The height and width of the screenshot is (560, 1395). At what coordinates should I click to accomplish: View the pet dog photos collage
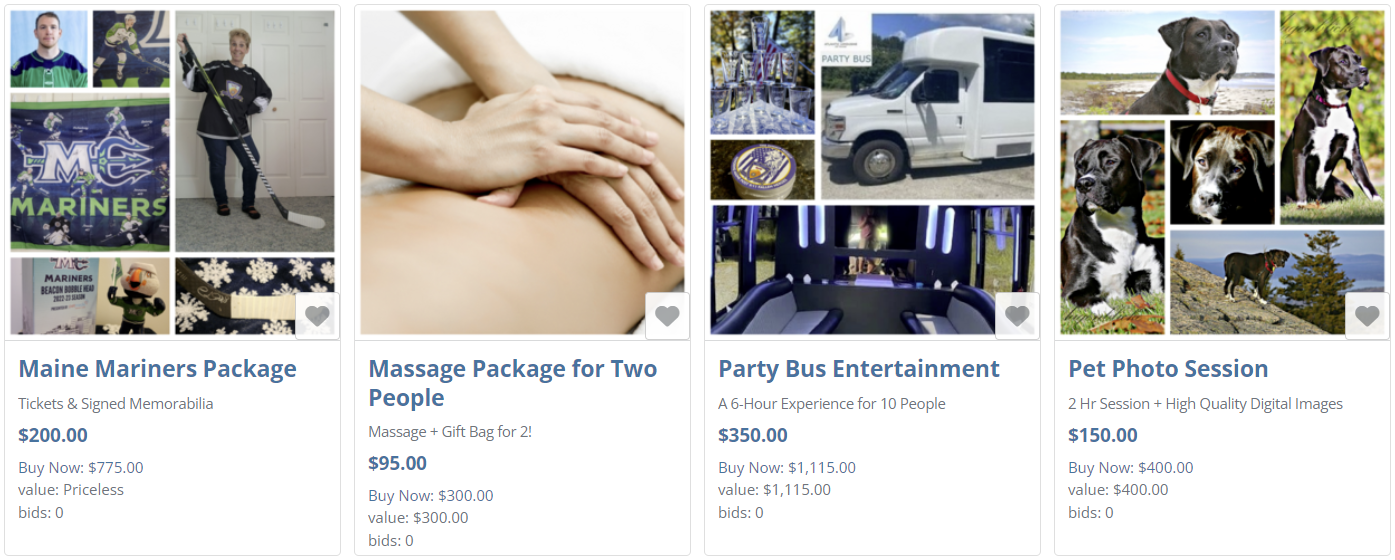click(x=1223, y=173)
